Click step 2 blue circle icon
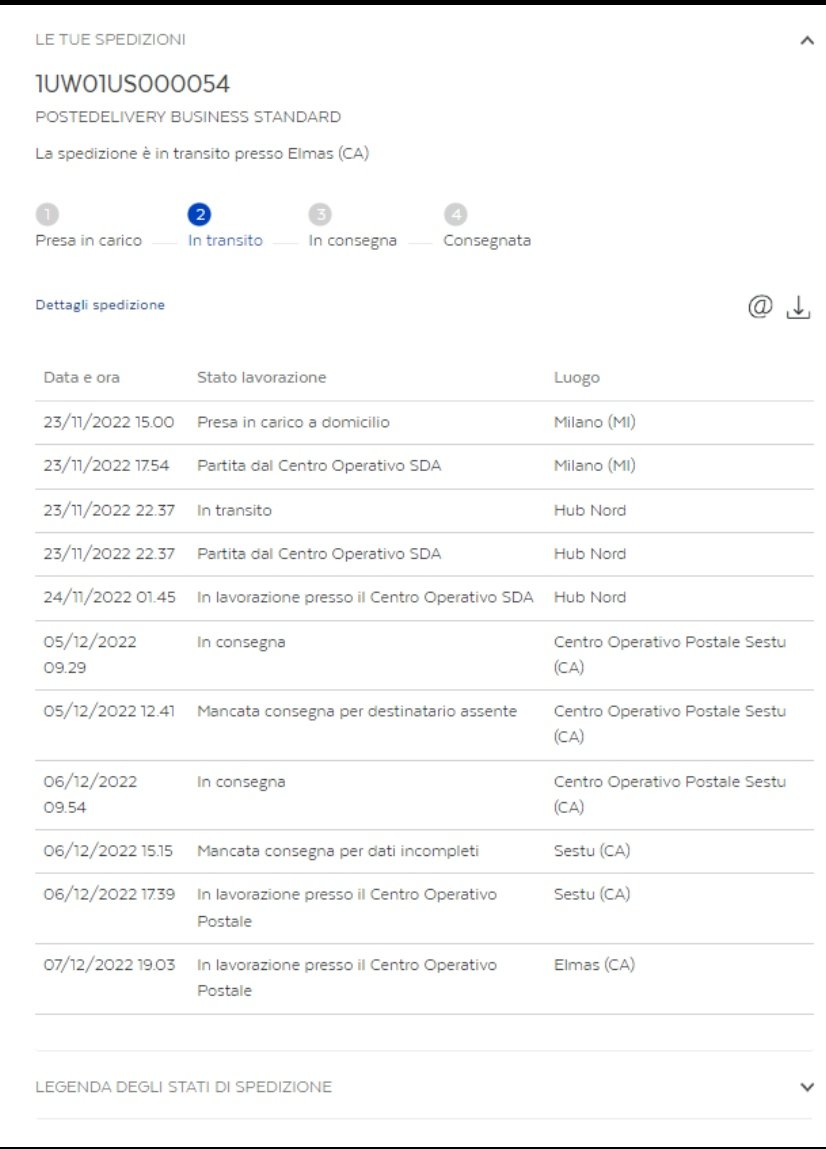This screenshot has height=1149, width=826. click(199, 214)
